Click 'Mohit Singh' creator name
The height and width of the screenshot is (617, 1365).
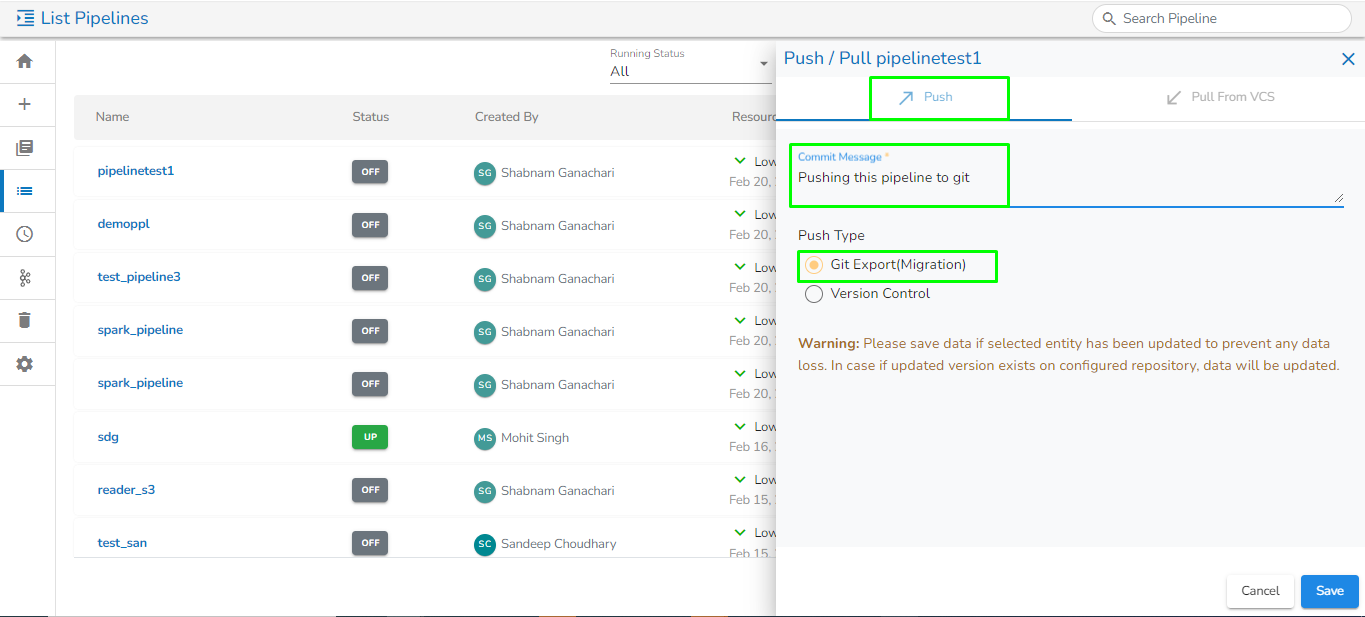pos(537,438)
